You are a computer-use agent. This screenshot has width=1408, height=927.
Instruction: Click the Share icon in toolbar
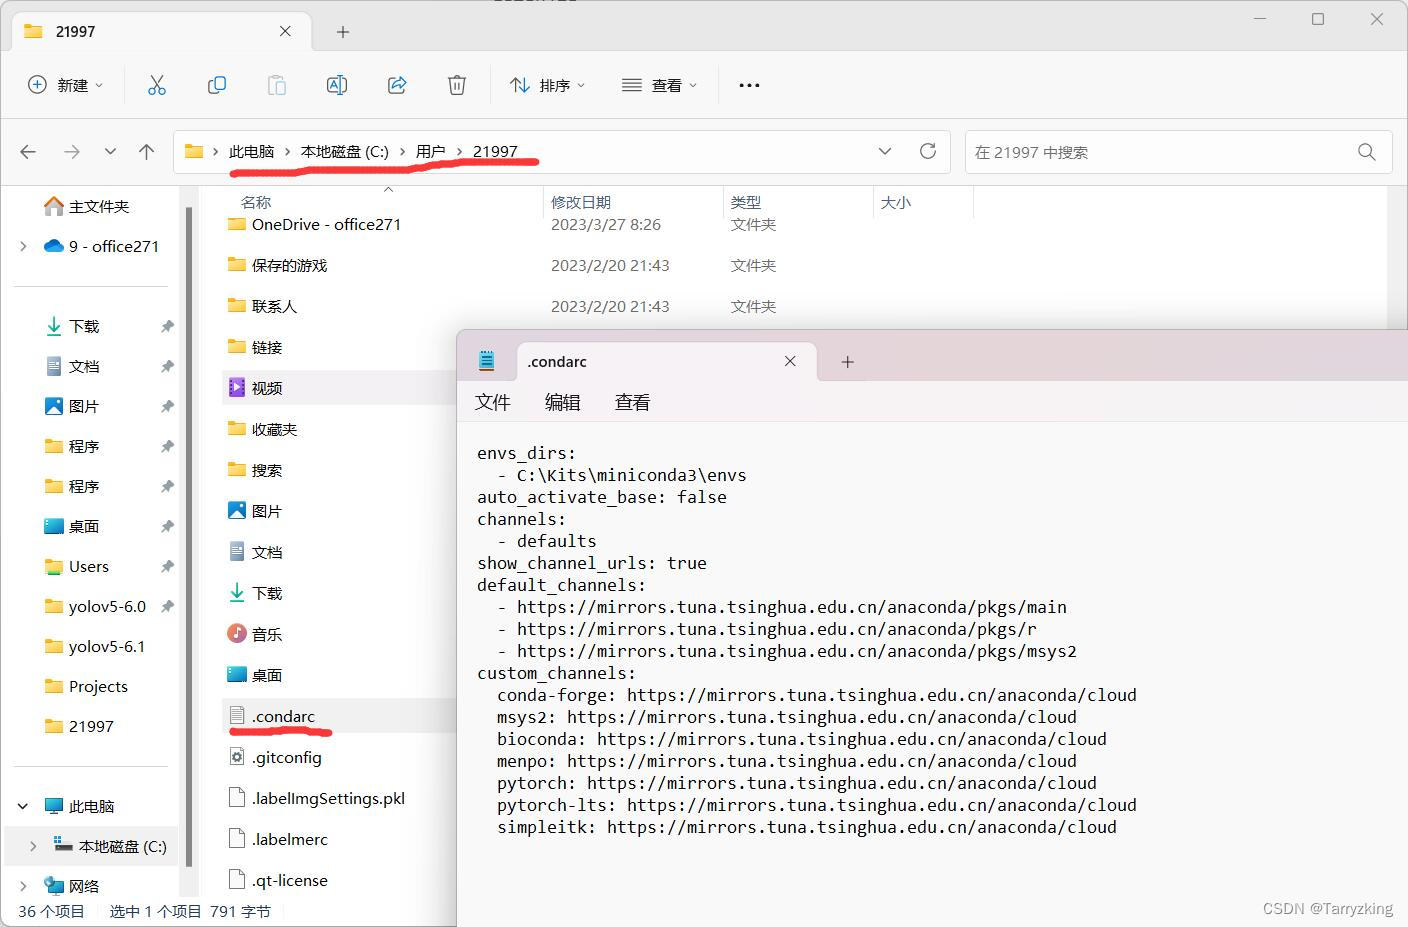coord(397,85)
